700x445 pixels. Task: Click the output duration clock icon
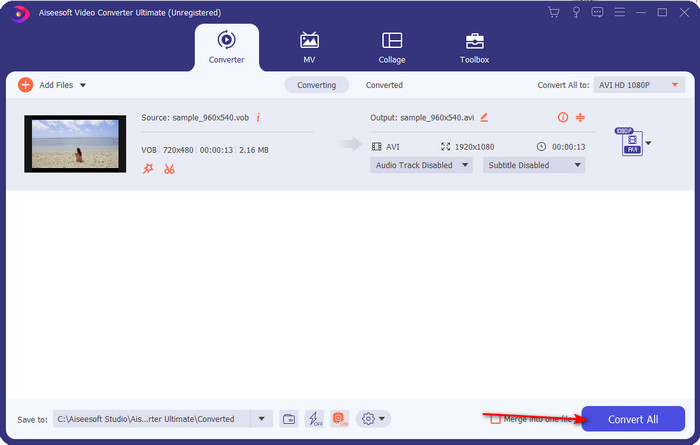541,146
